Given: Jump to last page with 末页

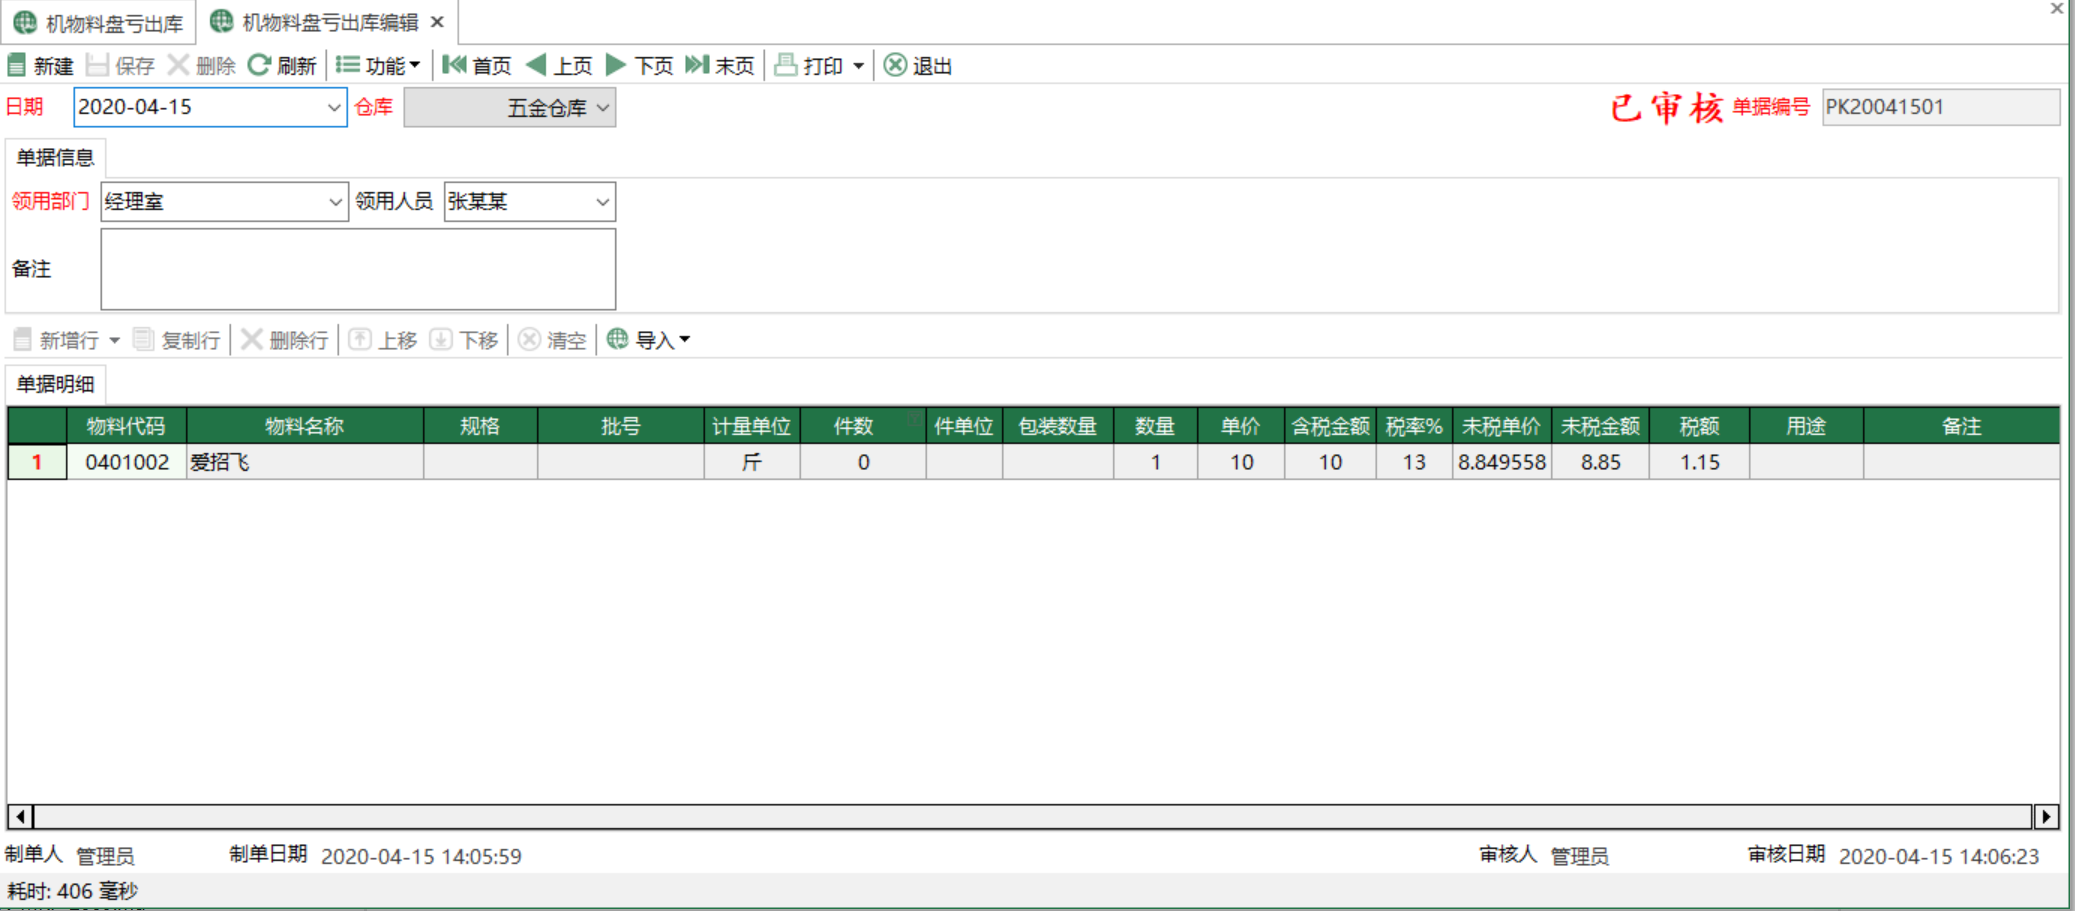Looking at the screenshot, I should pyautogui.click(x=720, y=66).
